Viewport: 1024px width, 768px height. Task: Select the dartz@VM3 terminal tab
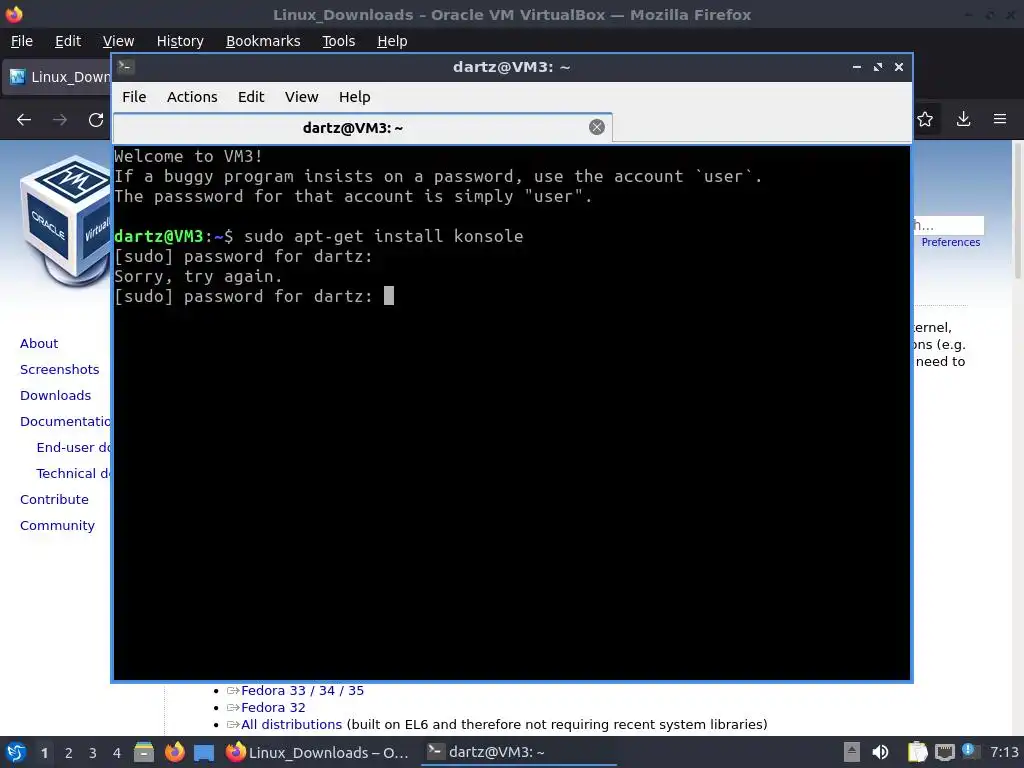click(x=362, y=127)
